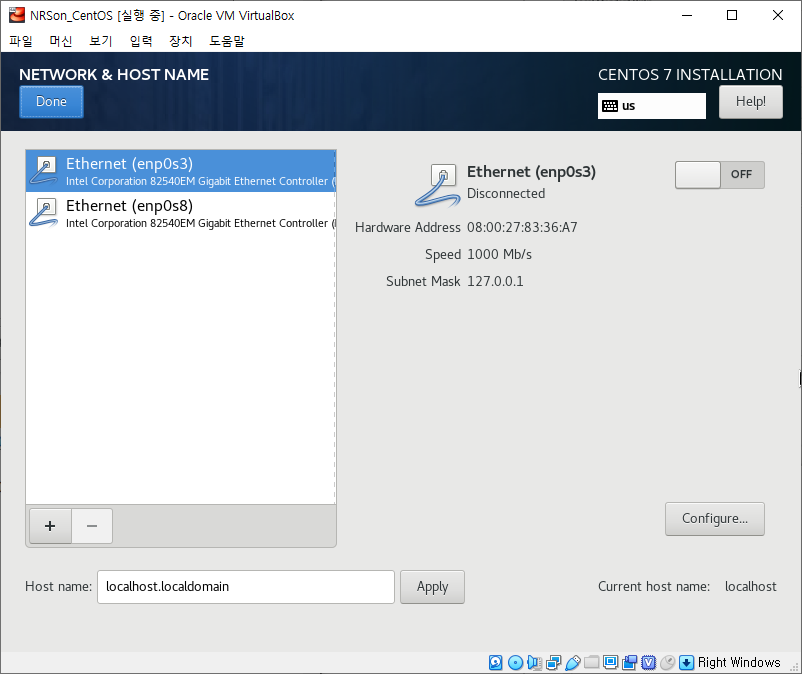The height and width of the screenshot is (674, 802).
Task: Open the 파일 menu
Action: (x=20, y=41)
